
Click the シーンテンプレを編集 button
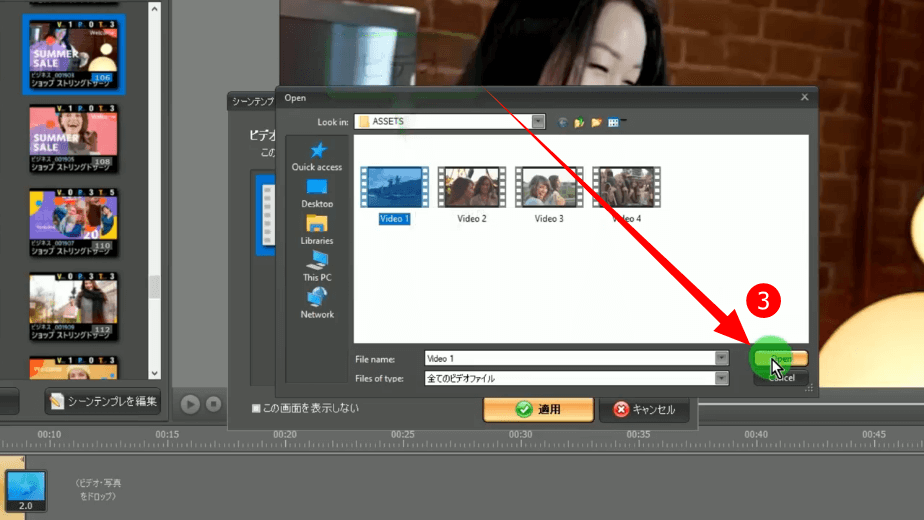pyautogui.click(x=104, y=401)
